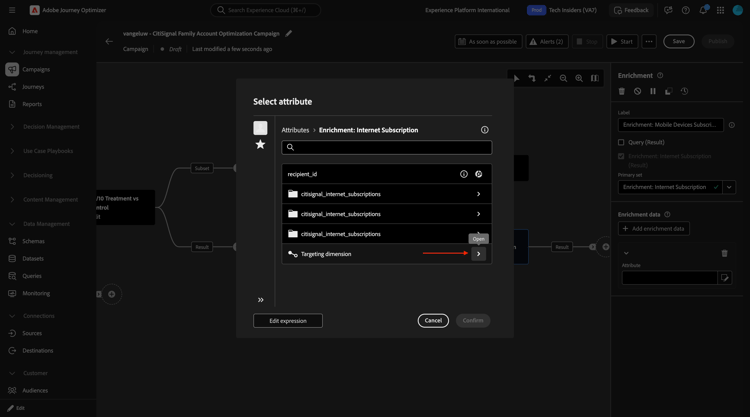Open Datasets in the sidebar

(x=33, y=259)
